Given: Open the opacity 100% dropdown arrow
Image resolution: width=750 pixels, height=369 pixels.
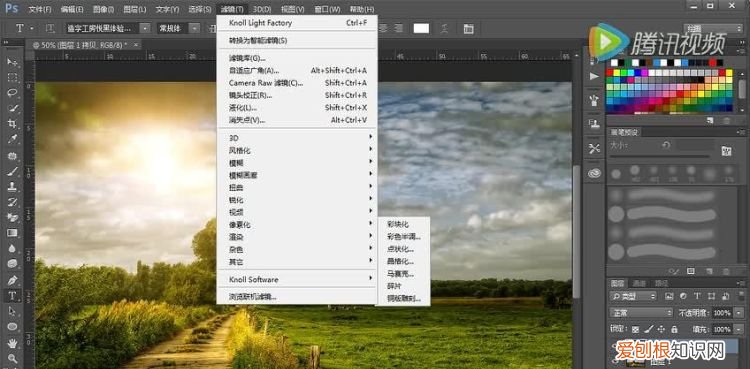Looking at the screenshot, I should click(x=739, y=313).
